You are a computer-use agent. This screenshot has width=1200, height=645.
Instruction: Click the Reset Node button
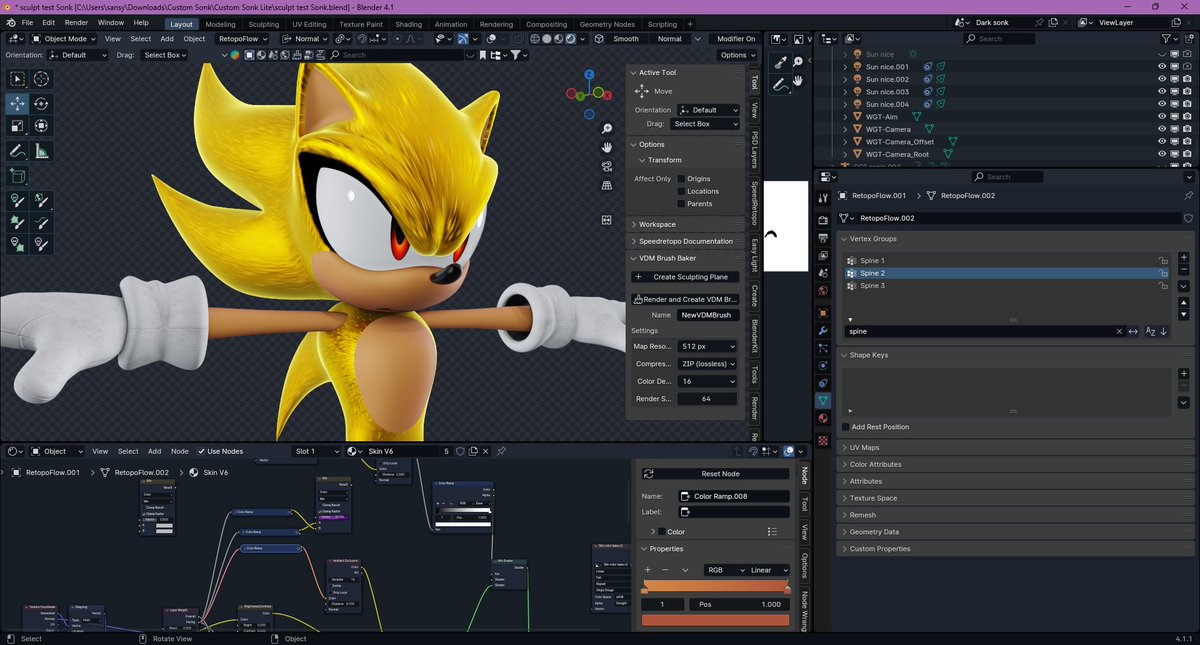[x=715, y=473]
